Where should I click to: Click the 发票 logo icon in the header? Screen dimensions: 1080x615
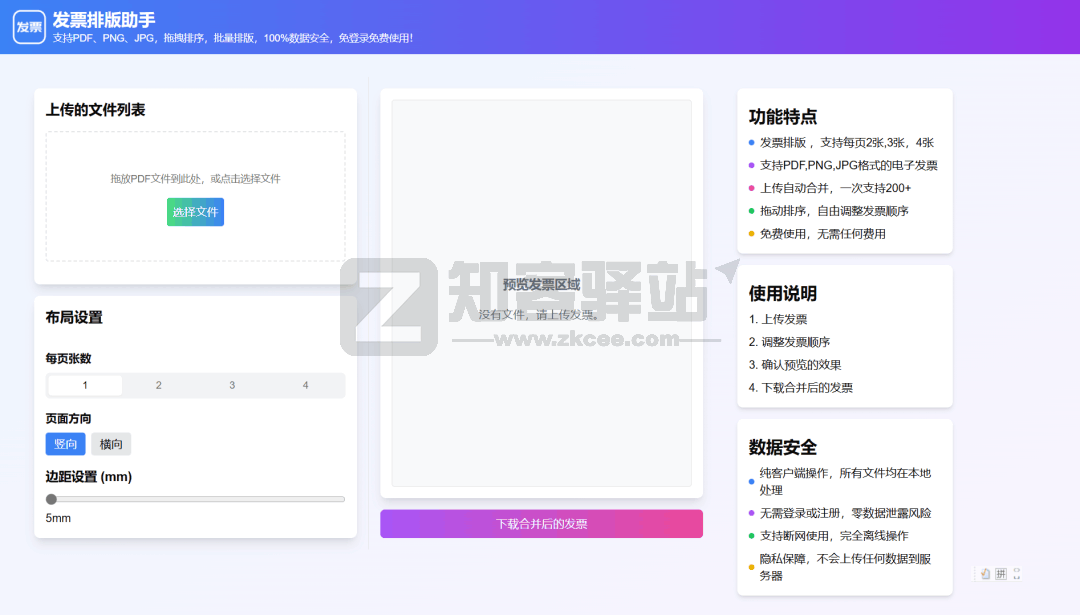[29, 26]
